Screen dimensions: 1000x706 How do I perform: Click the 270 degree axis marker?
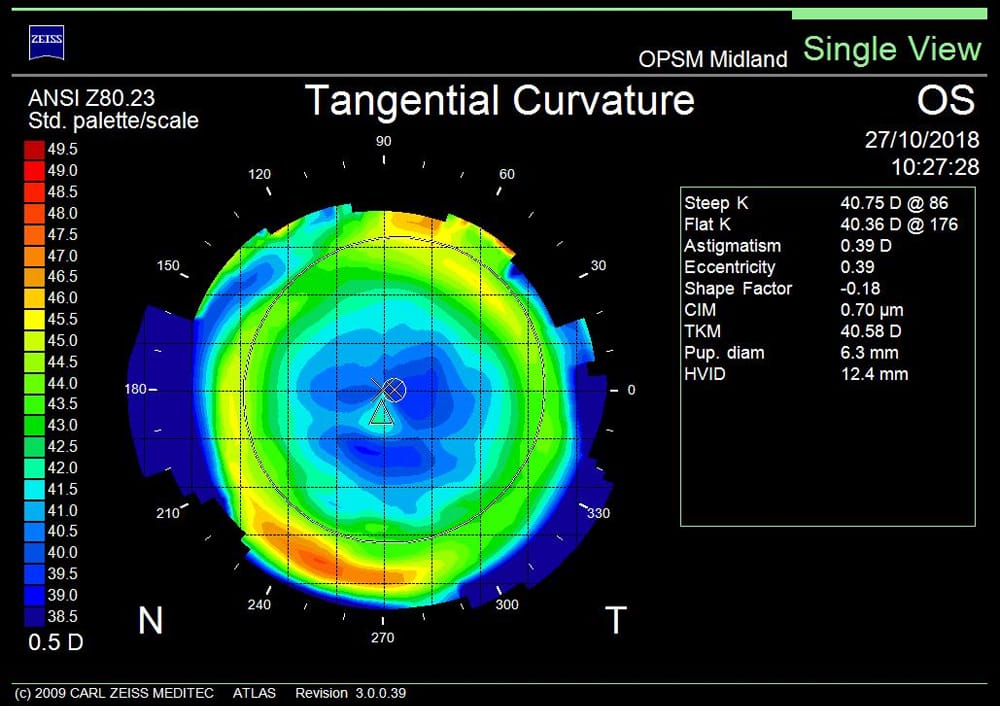(383, 638)
